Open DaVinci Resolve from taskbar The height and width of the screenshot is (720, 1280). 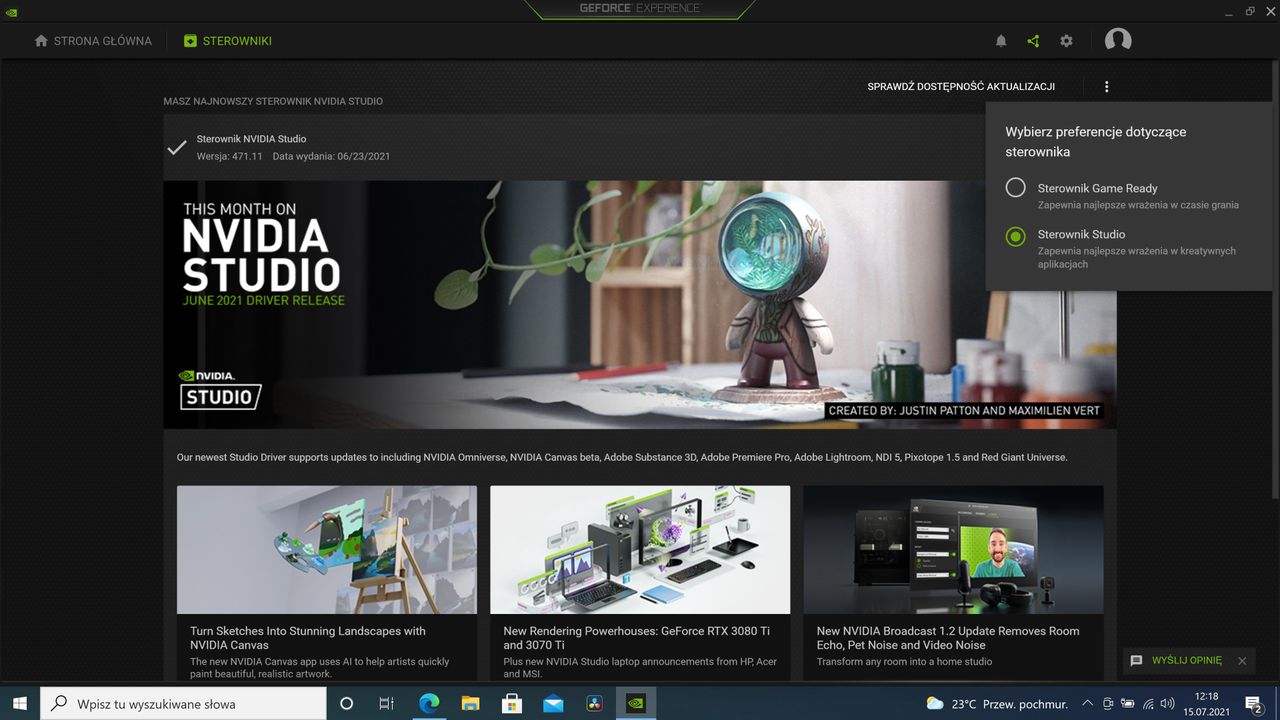(x=594, y=703)
